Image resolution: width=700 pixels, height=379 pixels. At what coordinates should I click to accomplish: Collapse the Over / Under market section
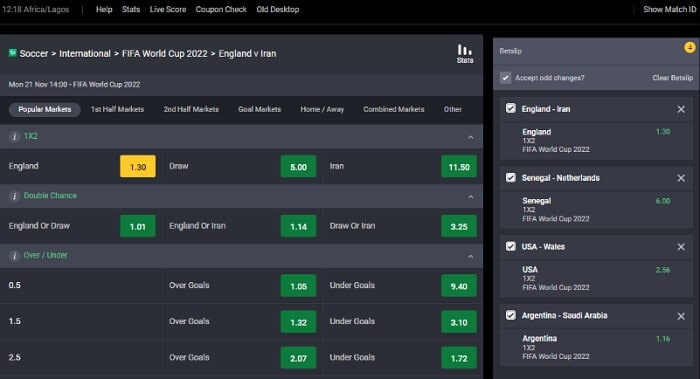point(471,257)
